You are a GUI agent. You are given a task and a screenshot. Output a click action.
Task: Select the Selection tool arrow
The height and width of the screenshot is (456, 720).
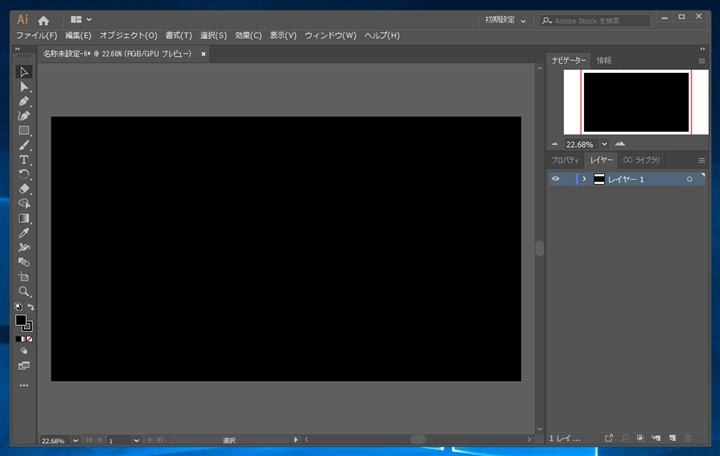[24, 72]
